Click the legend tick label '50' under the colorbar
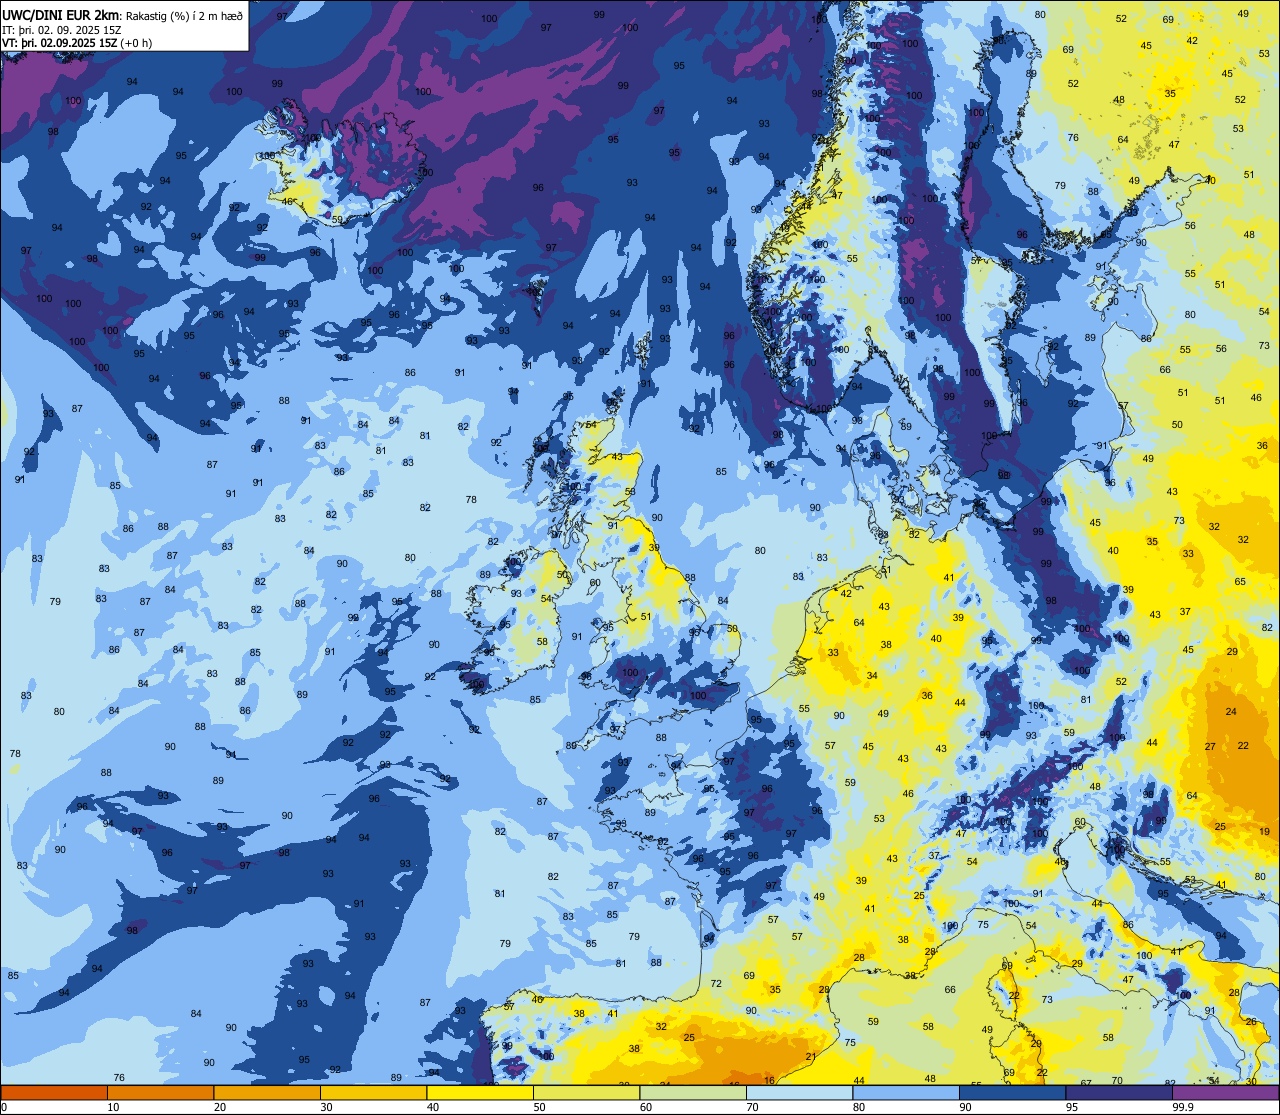 [539, 1107]
